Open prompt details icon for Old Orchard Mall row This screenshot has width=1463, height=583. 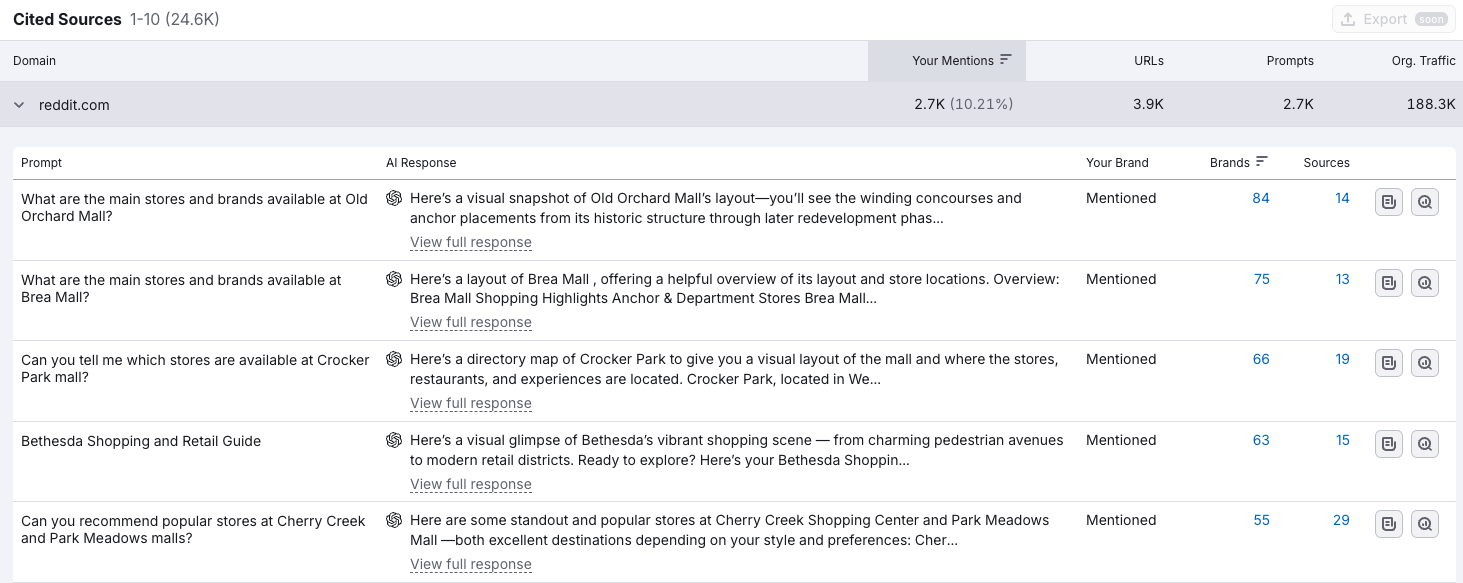tap(1389, 202)
